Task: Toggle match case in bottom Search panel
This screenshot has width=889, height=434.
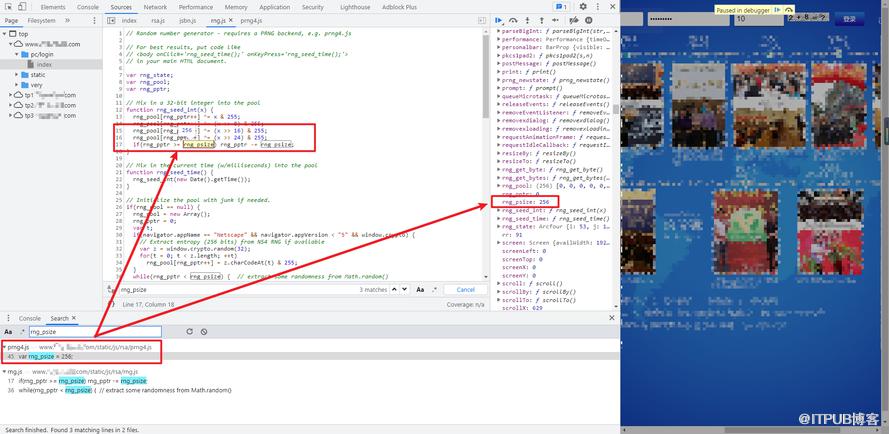Action: pos(8,332)
